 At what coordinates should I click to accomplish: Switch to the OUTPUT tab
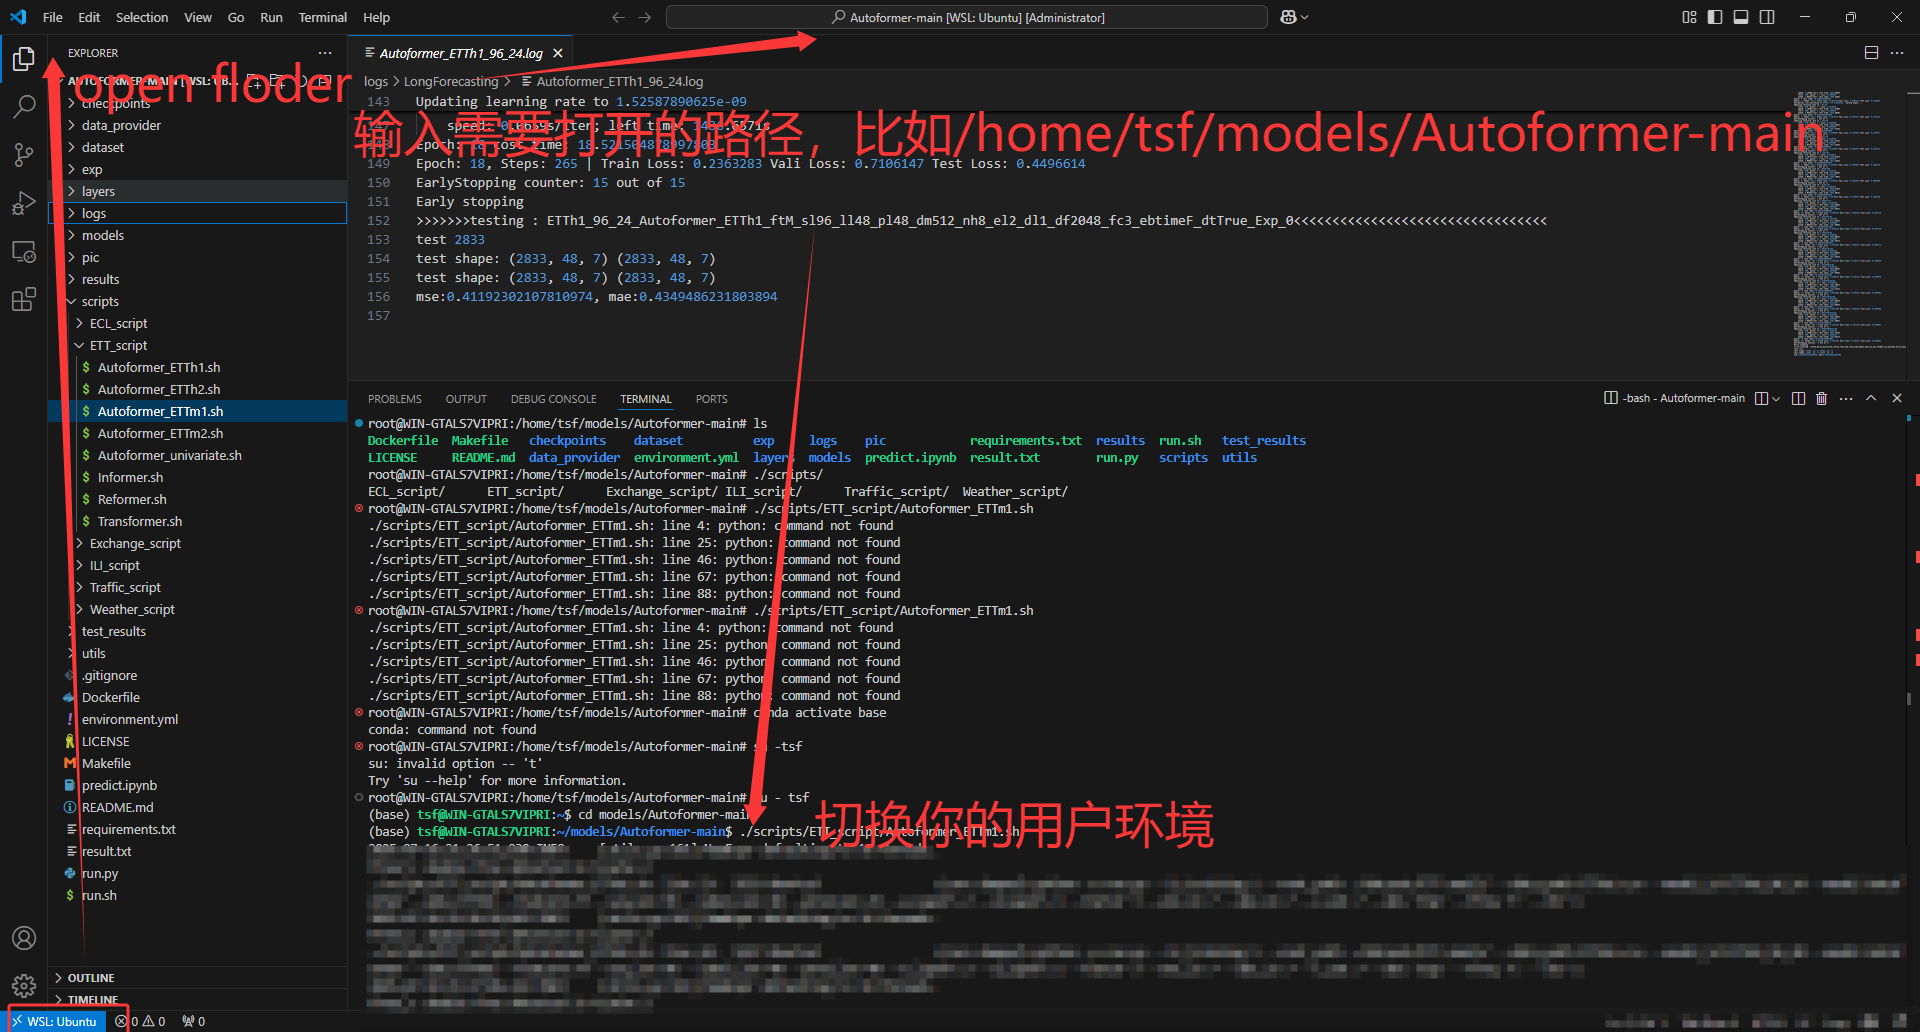pos(466,399)
